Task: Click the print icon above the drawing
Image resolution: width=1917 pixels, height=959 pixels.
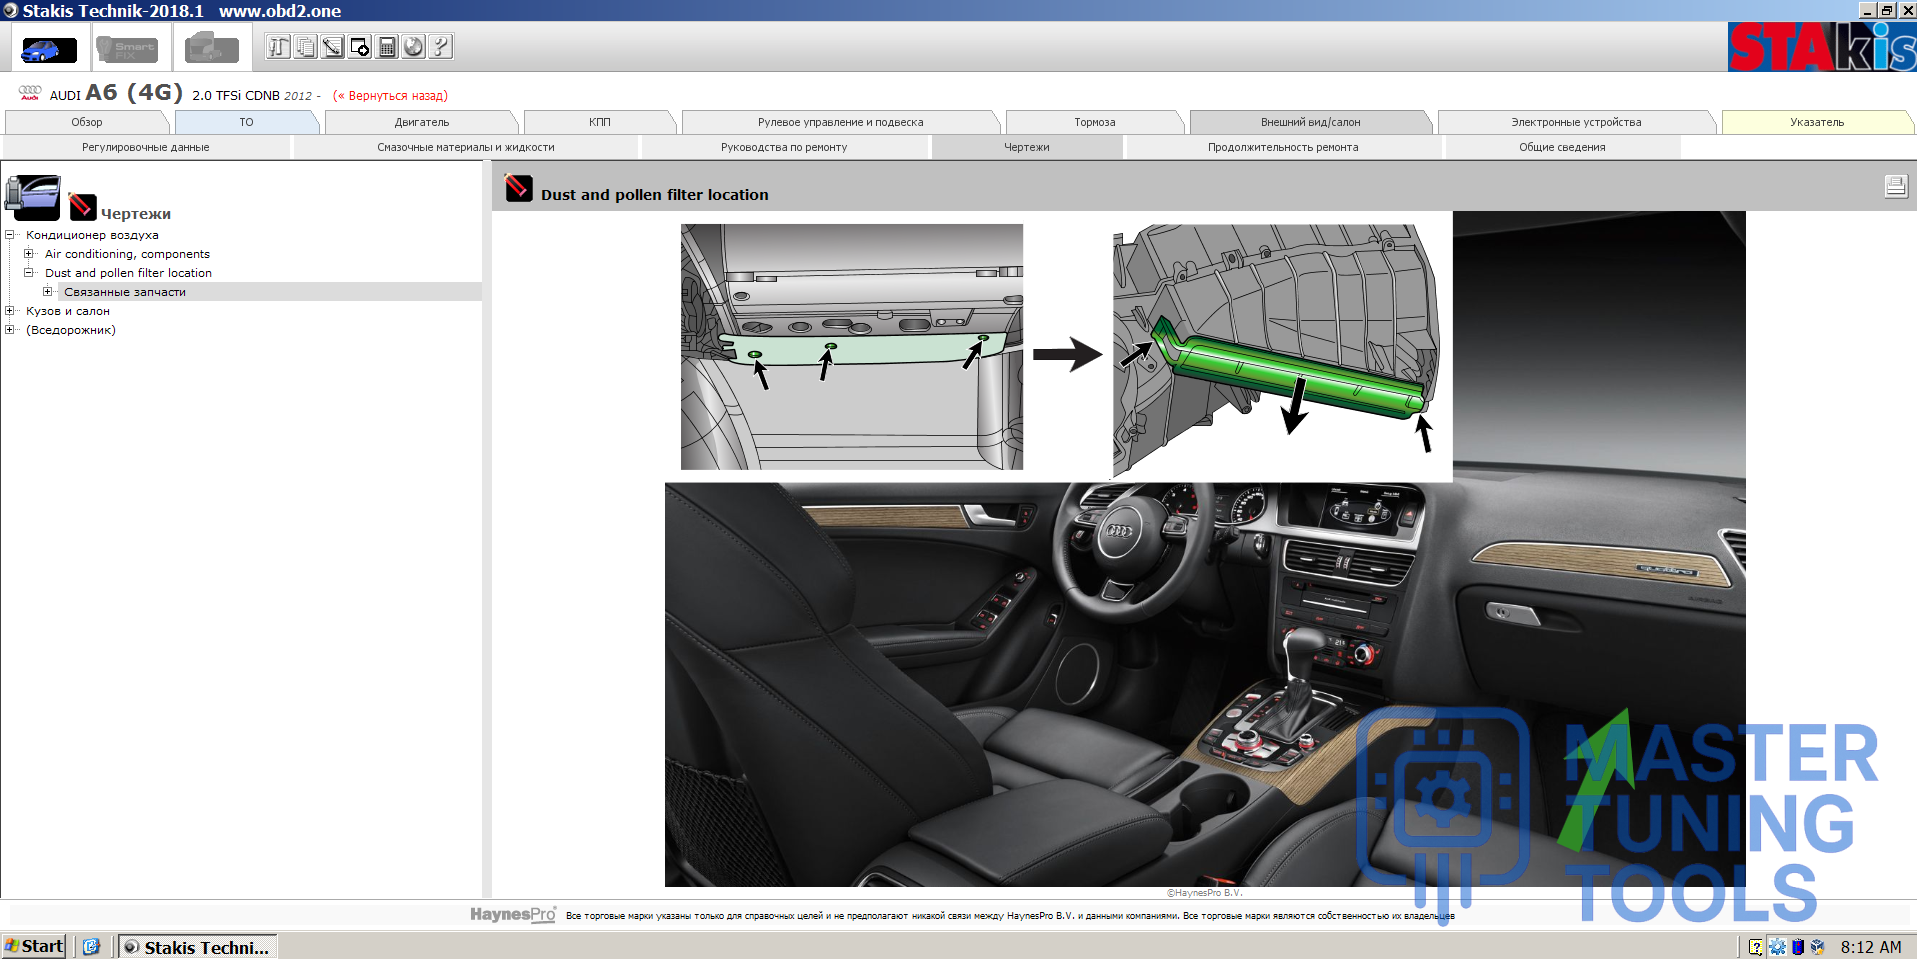Action: (1895, 186)
